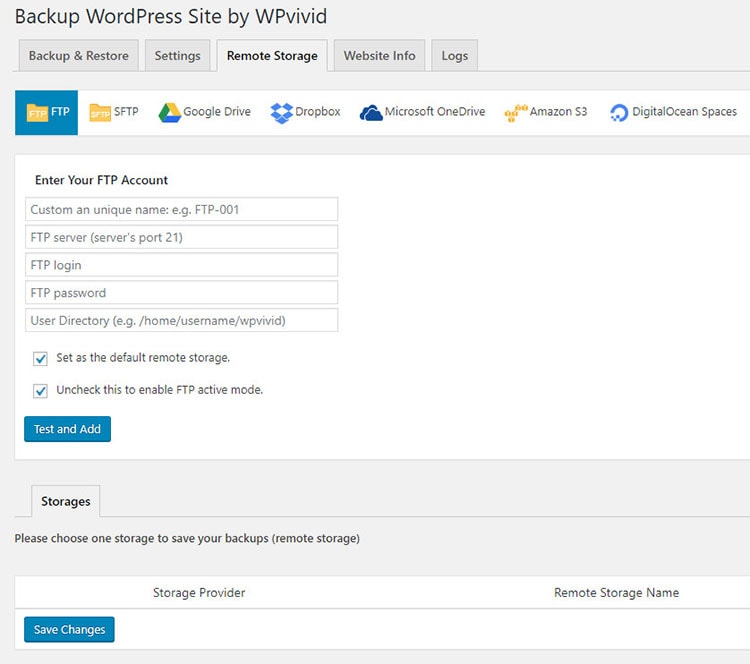Click the Test and Add button
Viewport: 750px width, 664px height.
point(67,429)
